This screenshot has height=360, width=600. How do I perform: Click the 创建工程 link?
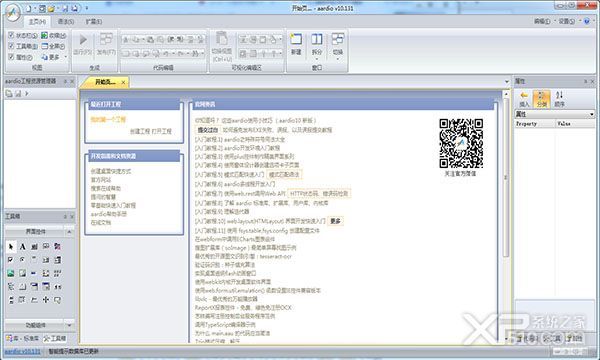point(140,131)
